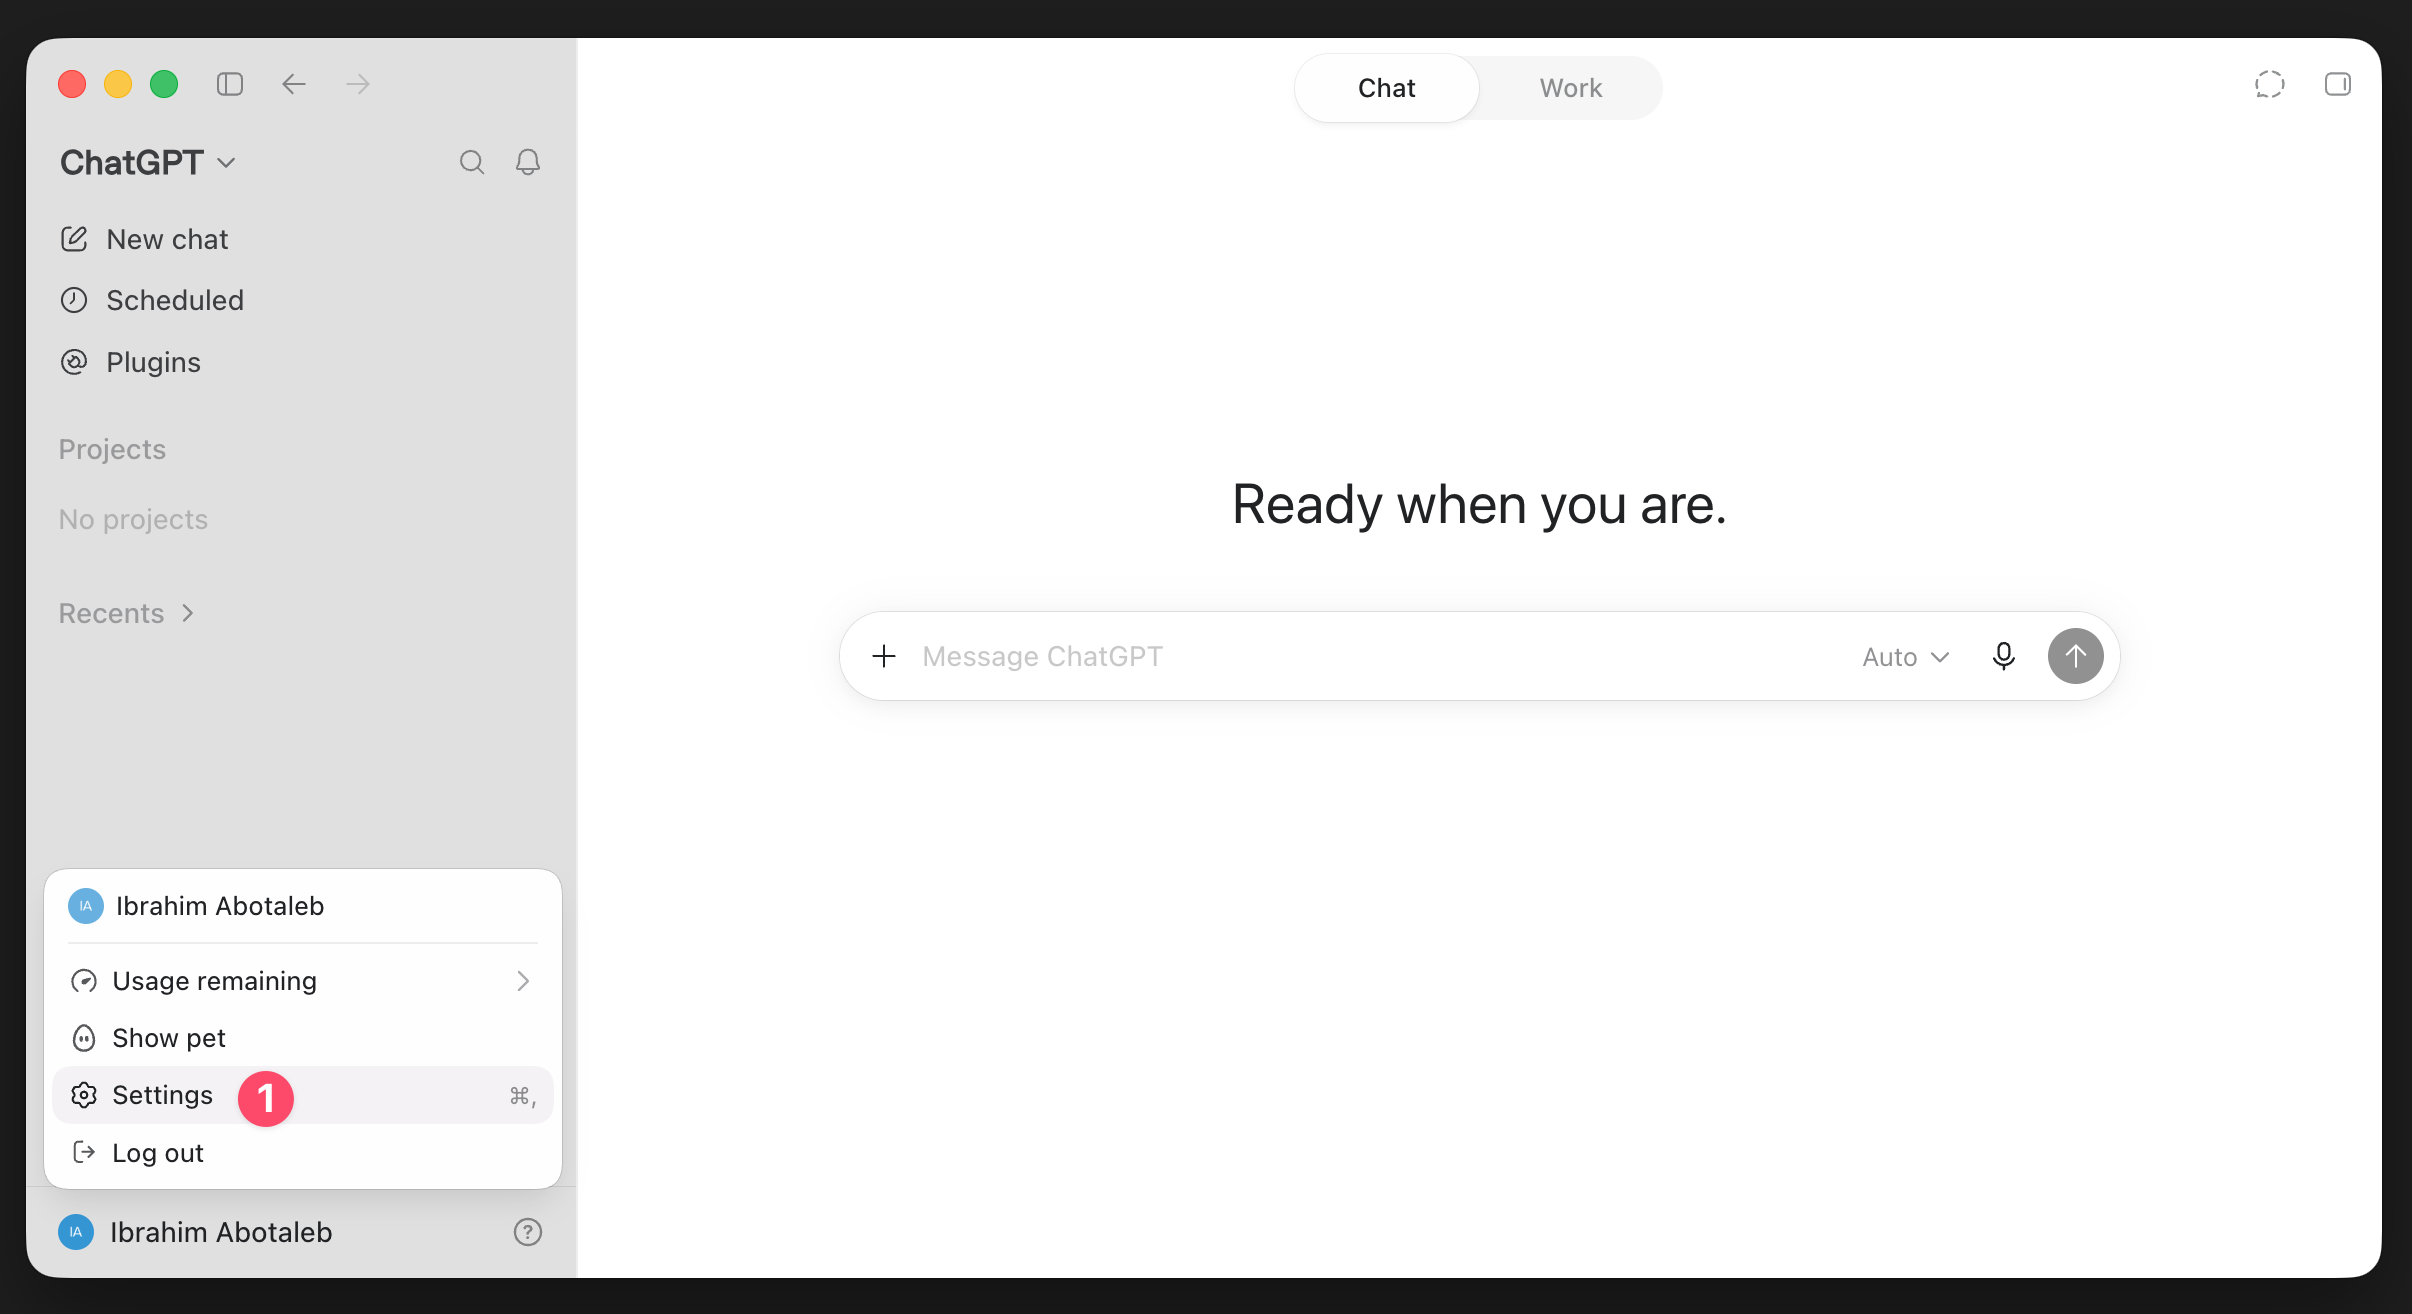This screenshot has width=2412, height=1314.
Task: Click the Log out arrow icon
Action: coord(84,1152)
